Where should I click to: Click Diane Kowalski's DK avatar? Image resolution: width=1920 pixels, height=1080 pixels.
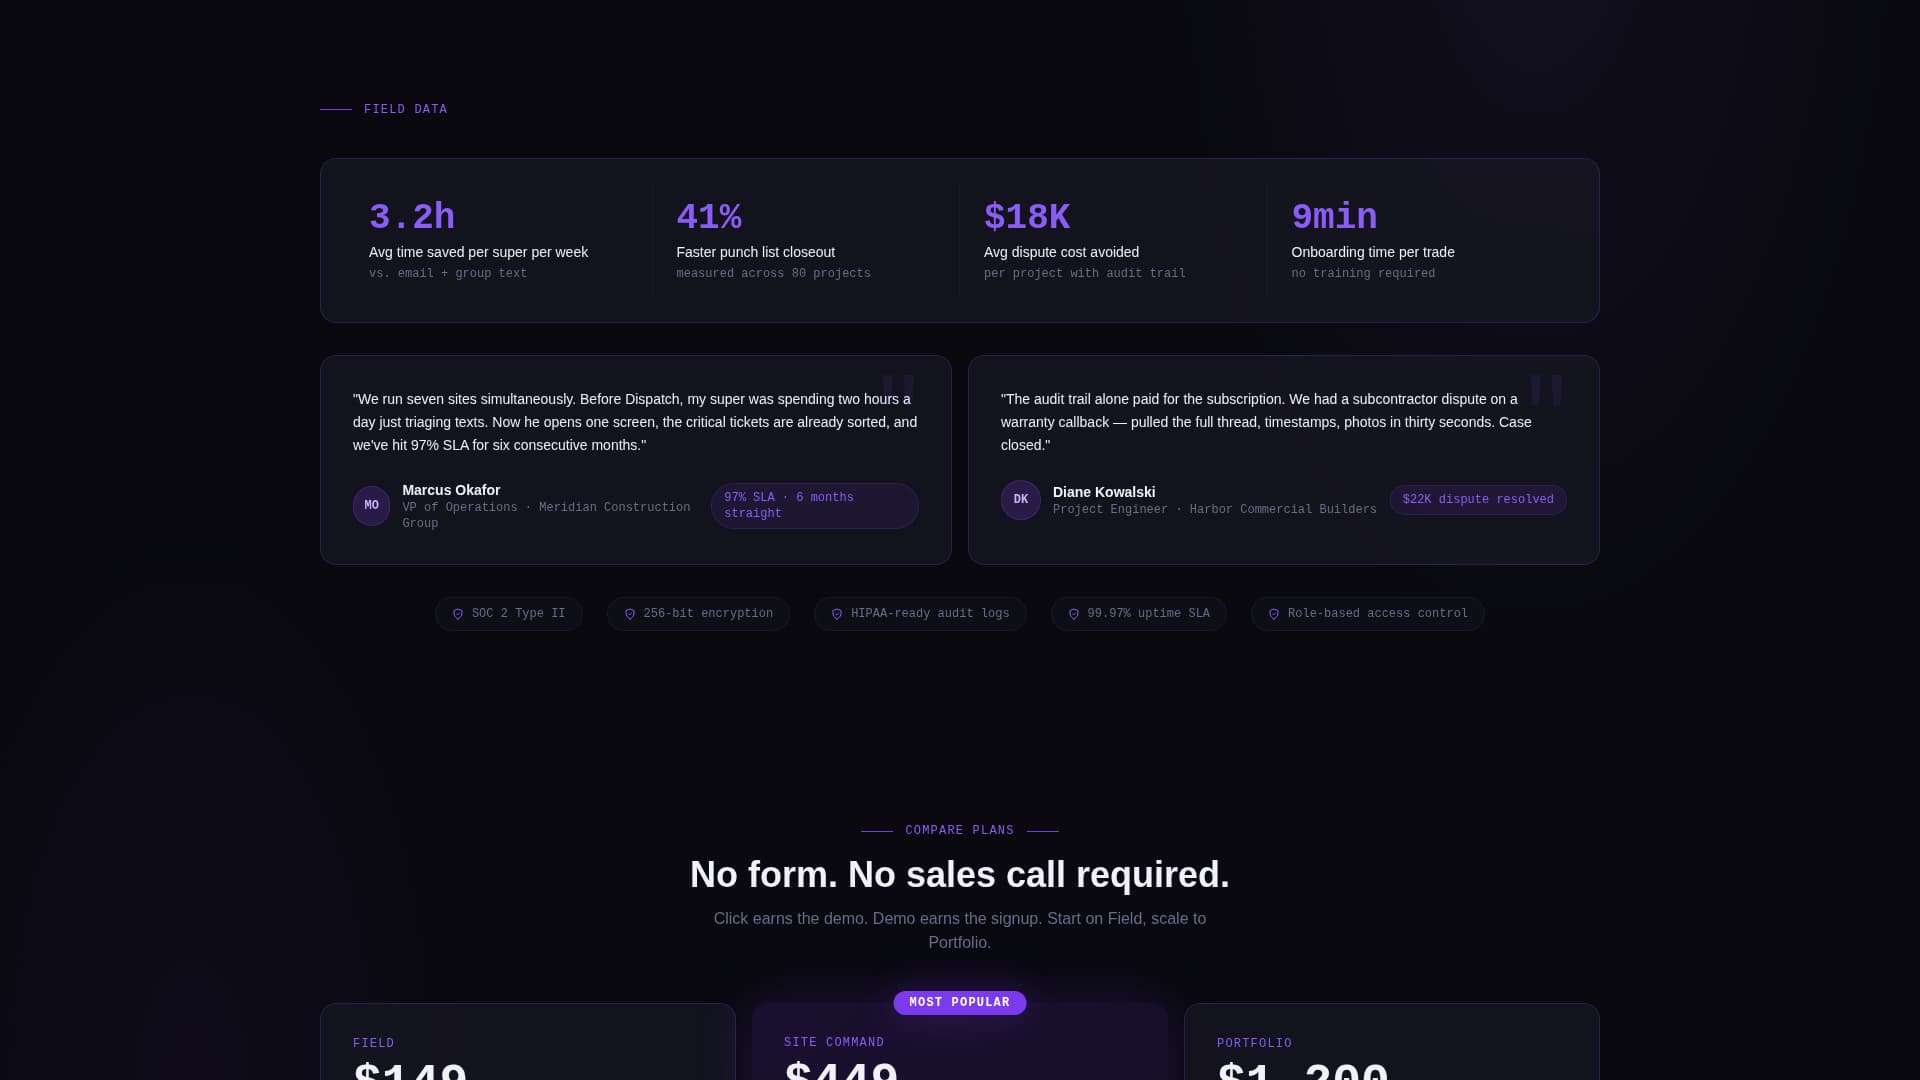click(x=1020, y=500)
